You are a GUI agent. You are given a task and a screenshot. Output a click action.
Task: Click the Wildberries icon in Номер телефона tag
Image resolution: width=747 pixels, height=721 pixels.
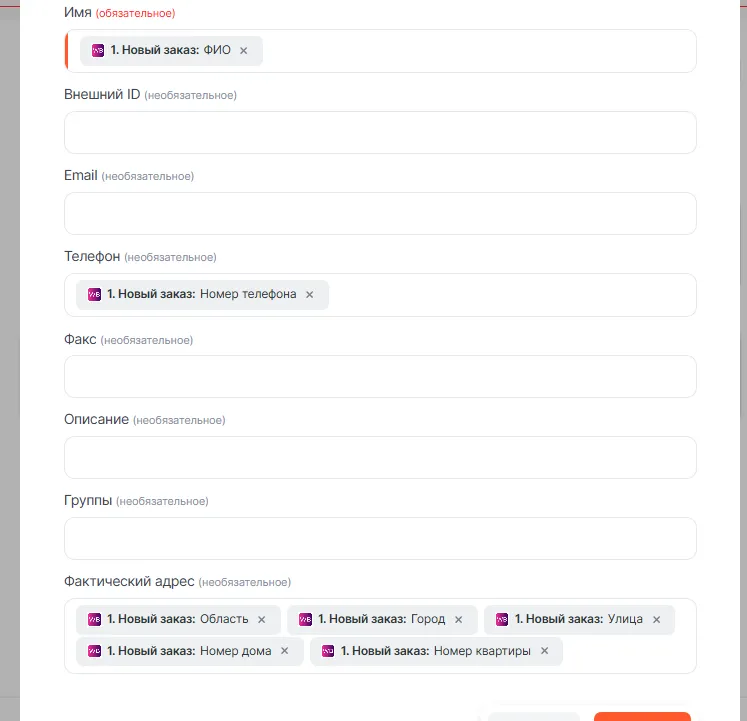click(x=95, y=295)
